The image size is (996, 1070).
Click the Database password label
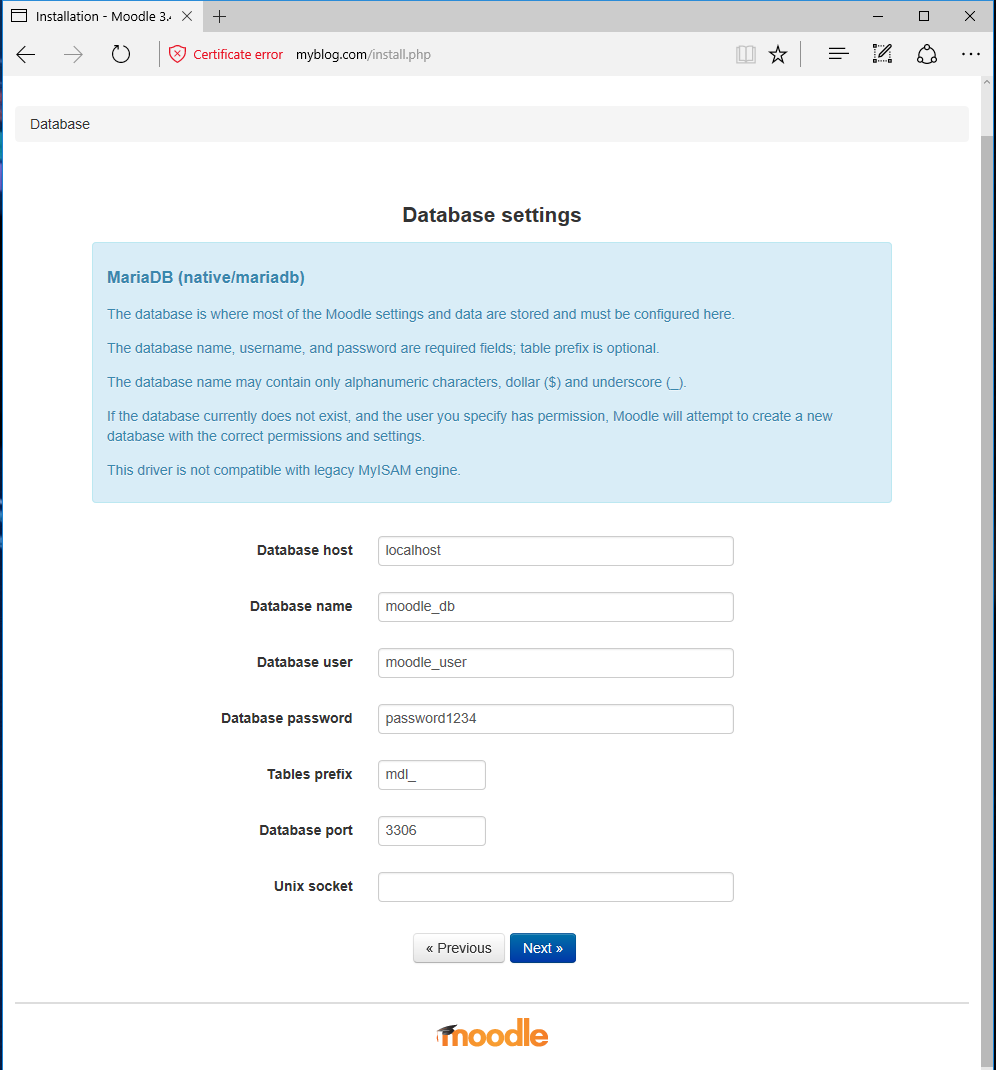(287, 718)
